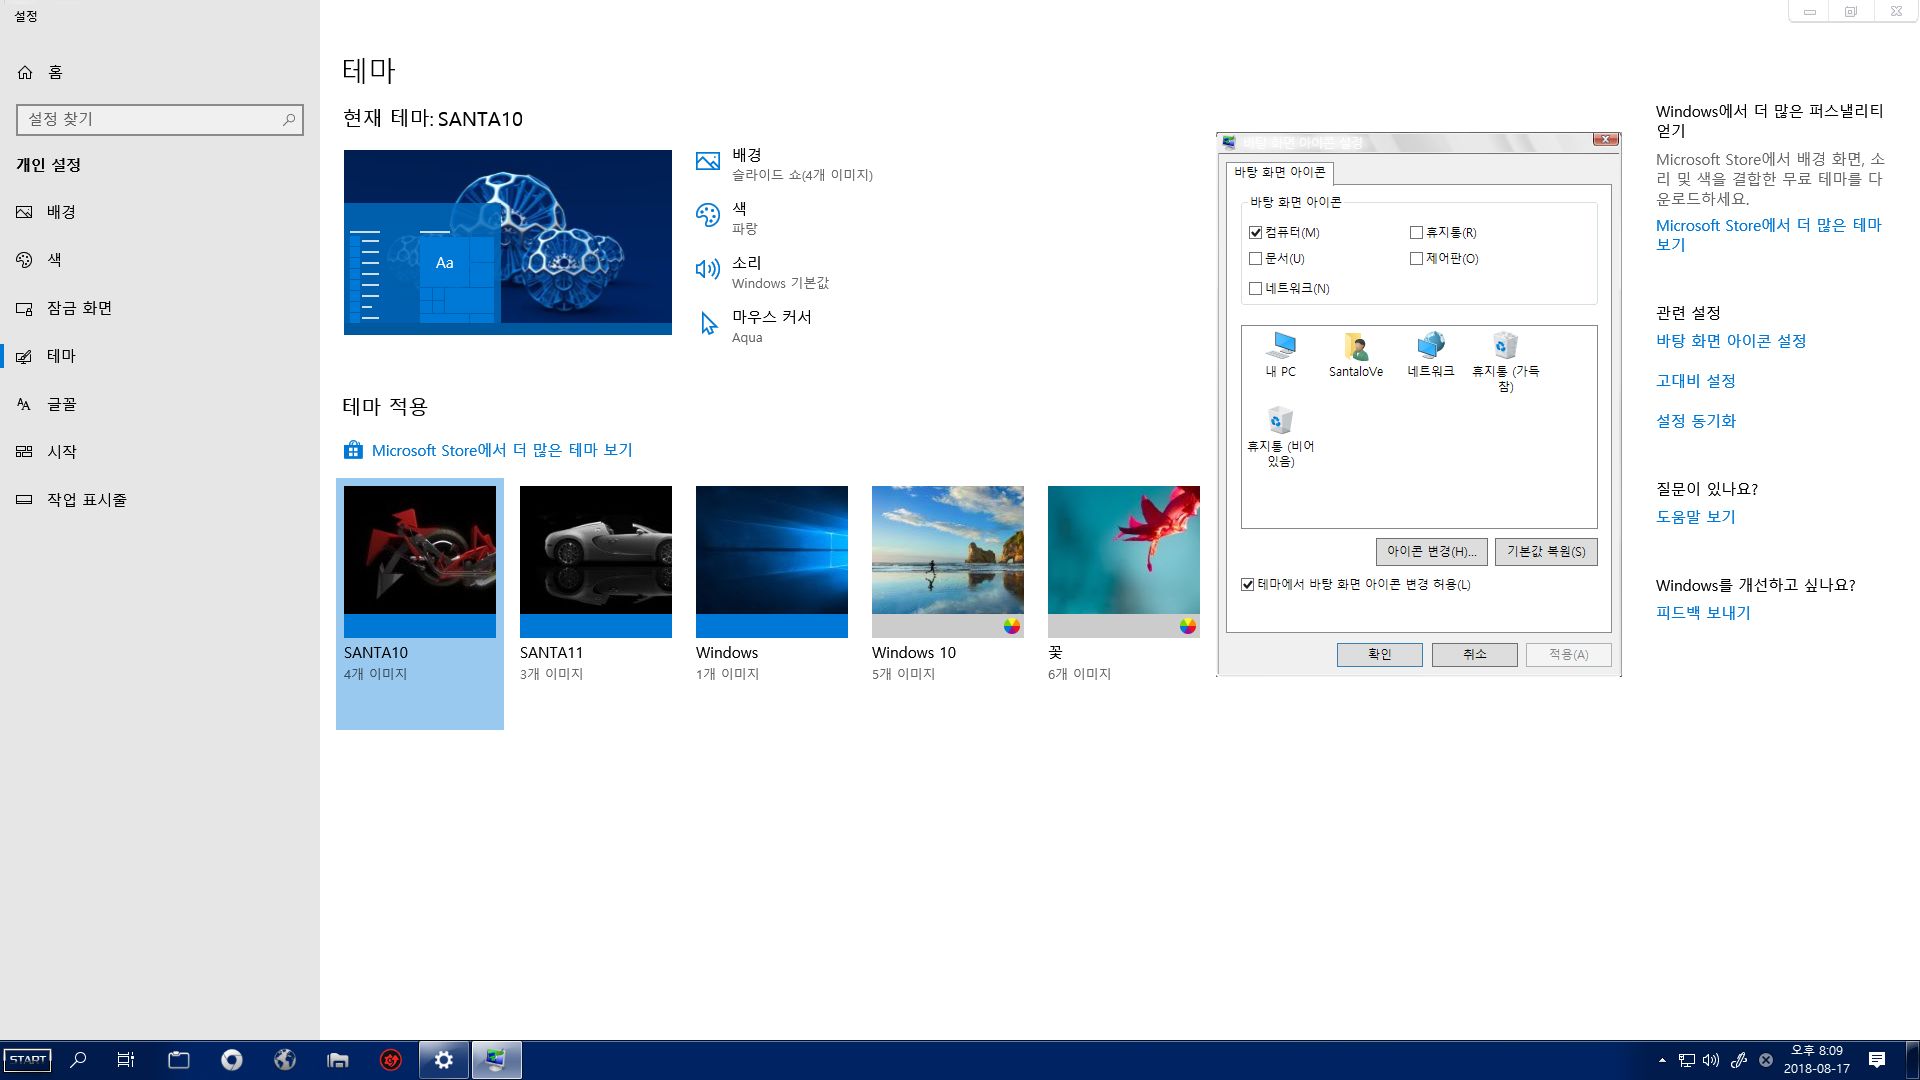
Task: Open theme 배경 slideshow setting icon
Action: tap(708, 162)
